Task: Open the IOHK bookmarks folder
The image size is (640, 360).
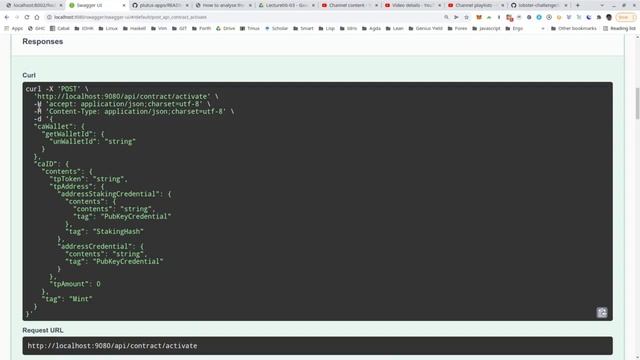Action: pyautogui.click(x=84, y=29)
